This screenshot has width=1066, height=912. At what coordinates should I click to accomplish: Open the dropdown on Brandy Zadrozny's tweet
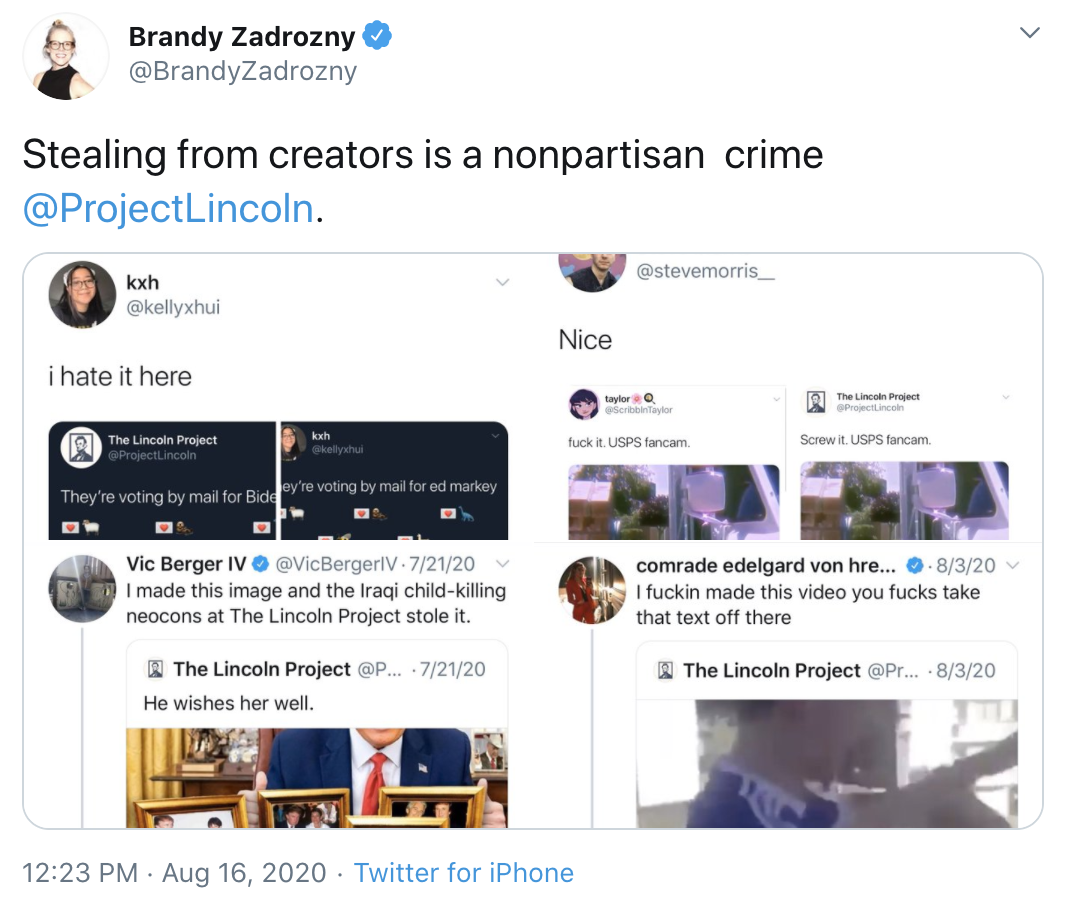coord(1029,32)
